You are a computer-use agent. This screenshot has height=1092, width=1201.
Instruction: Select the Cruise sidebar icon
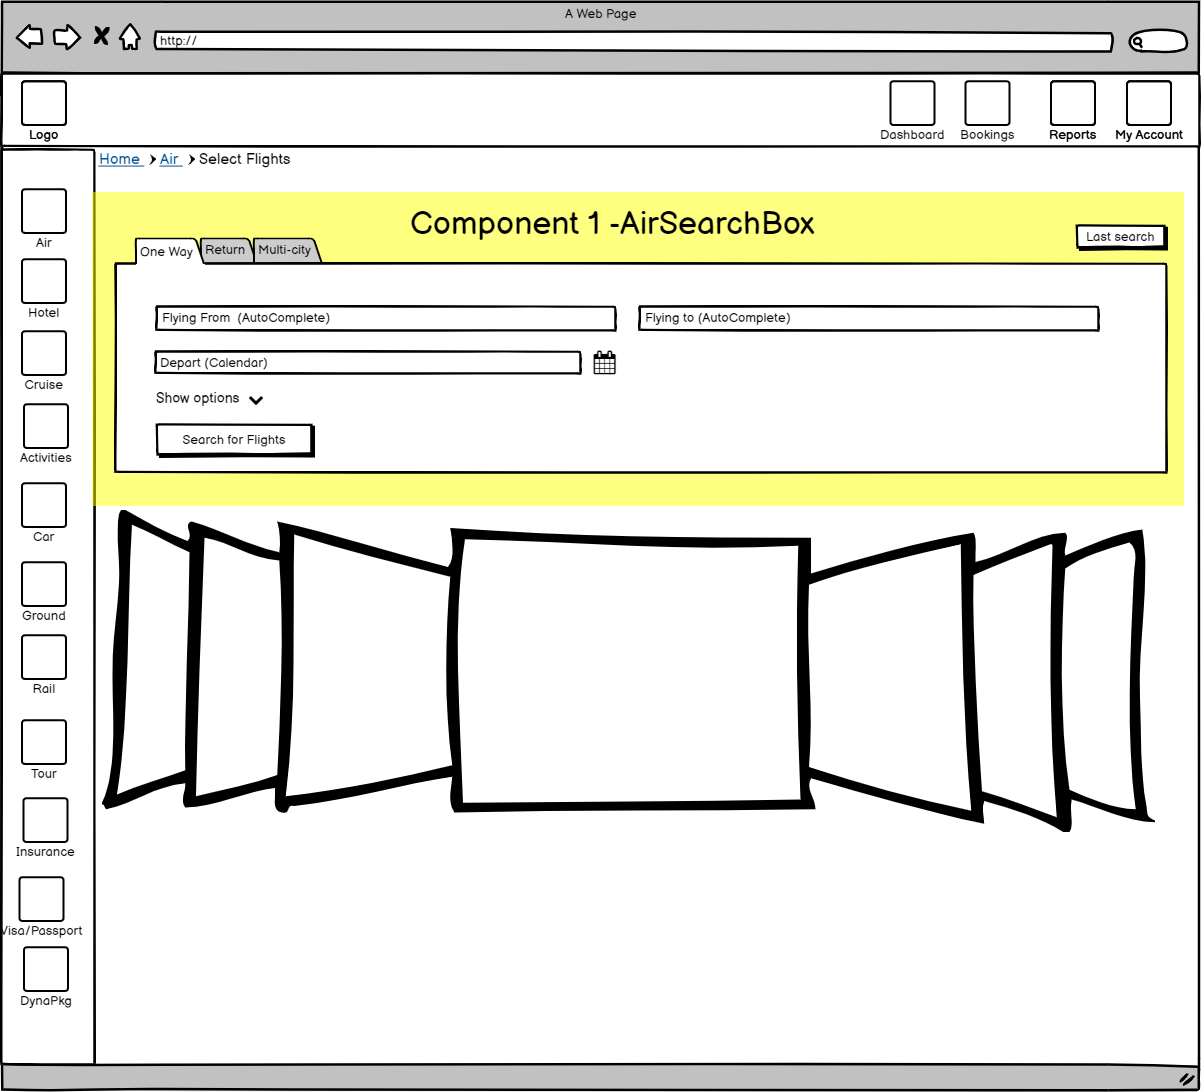(x=44, y=353)
